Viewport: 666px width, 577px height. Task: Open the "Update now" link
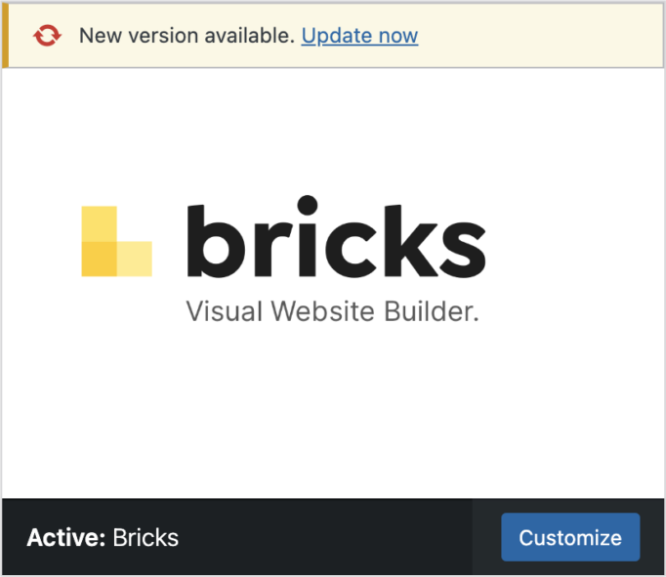[359, 36]
